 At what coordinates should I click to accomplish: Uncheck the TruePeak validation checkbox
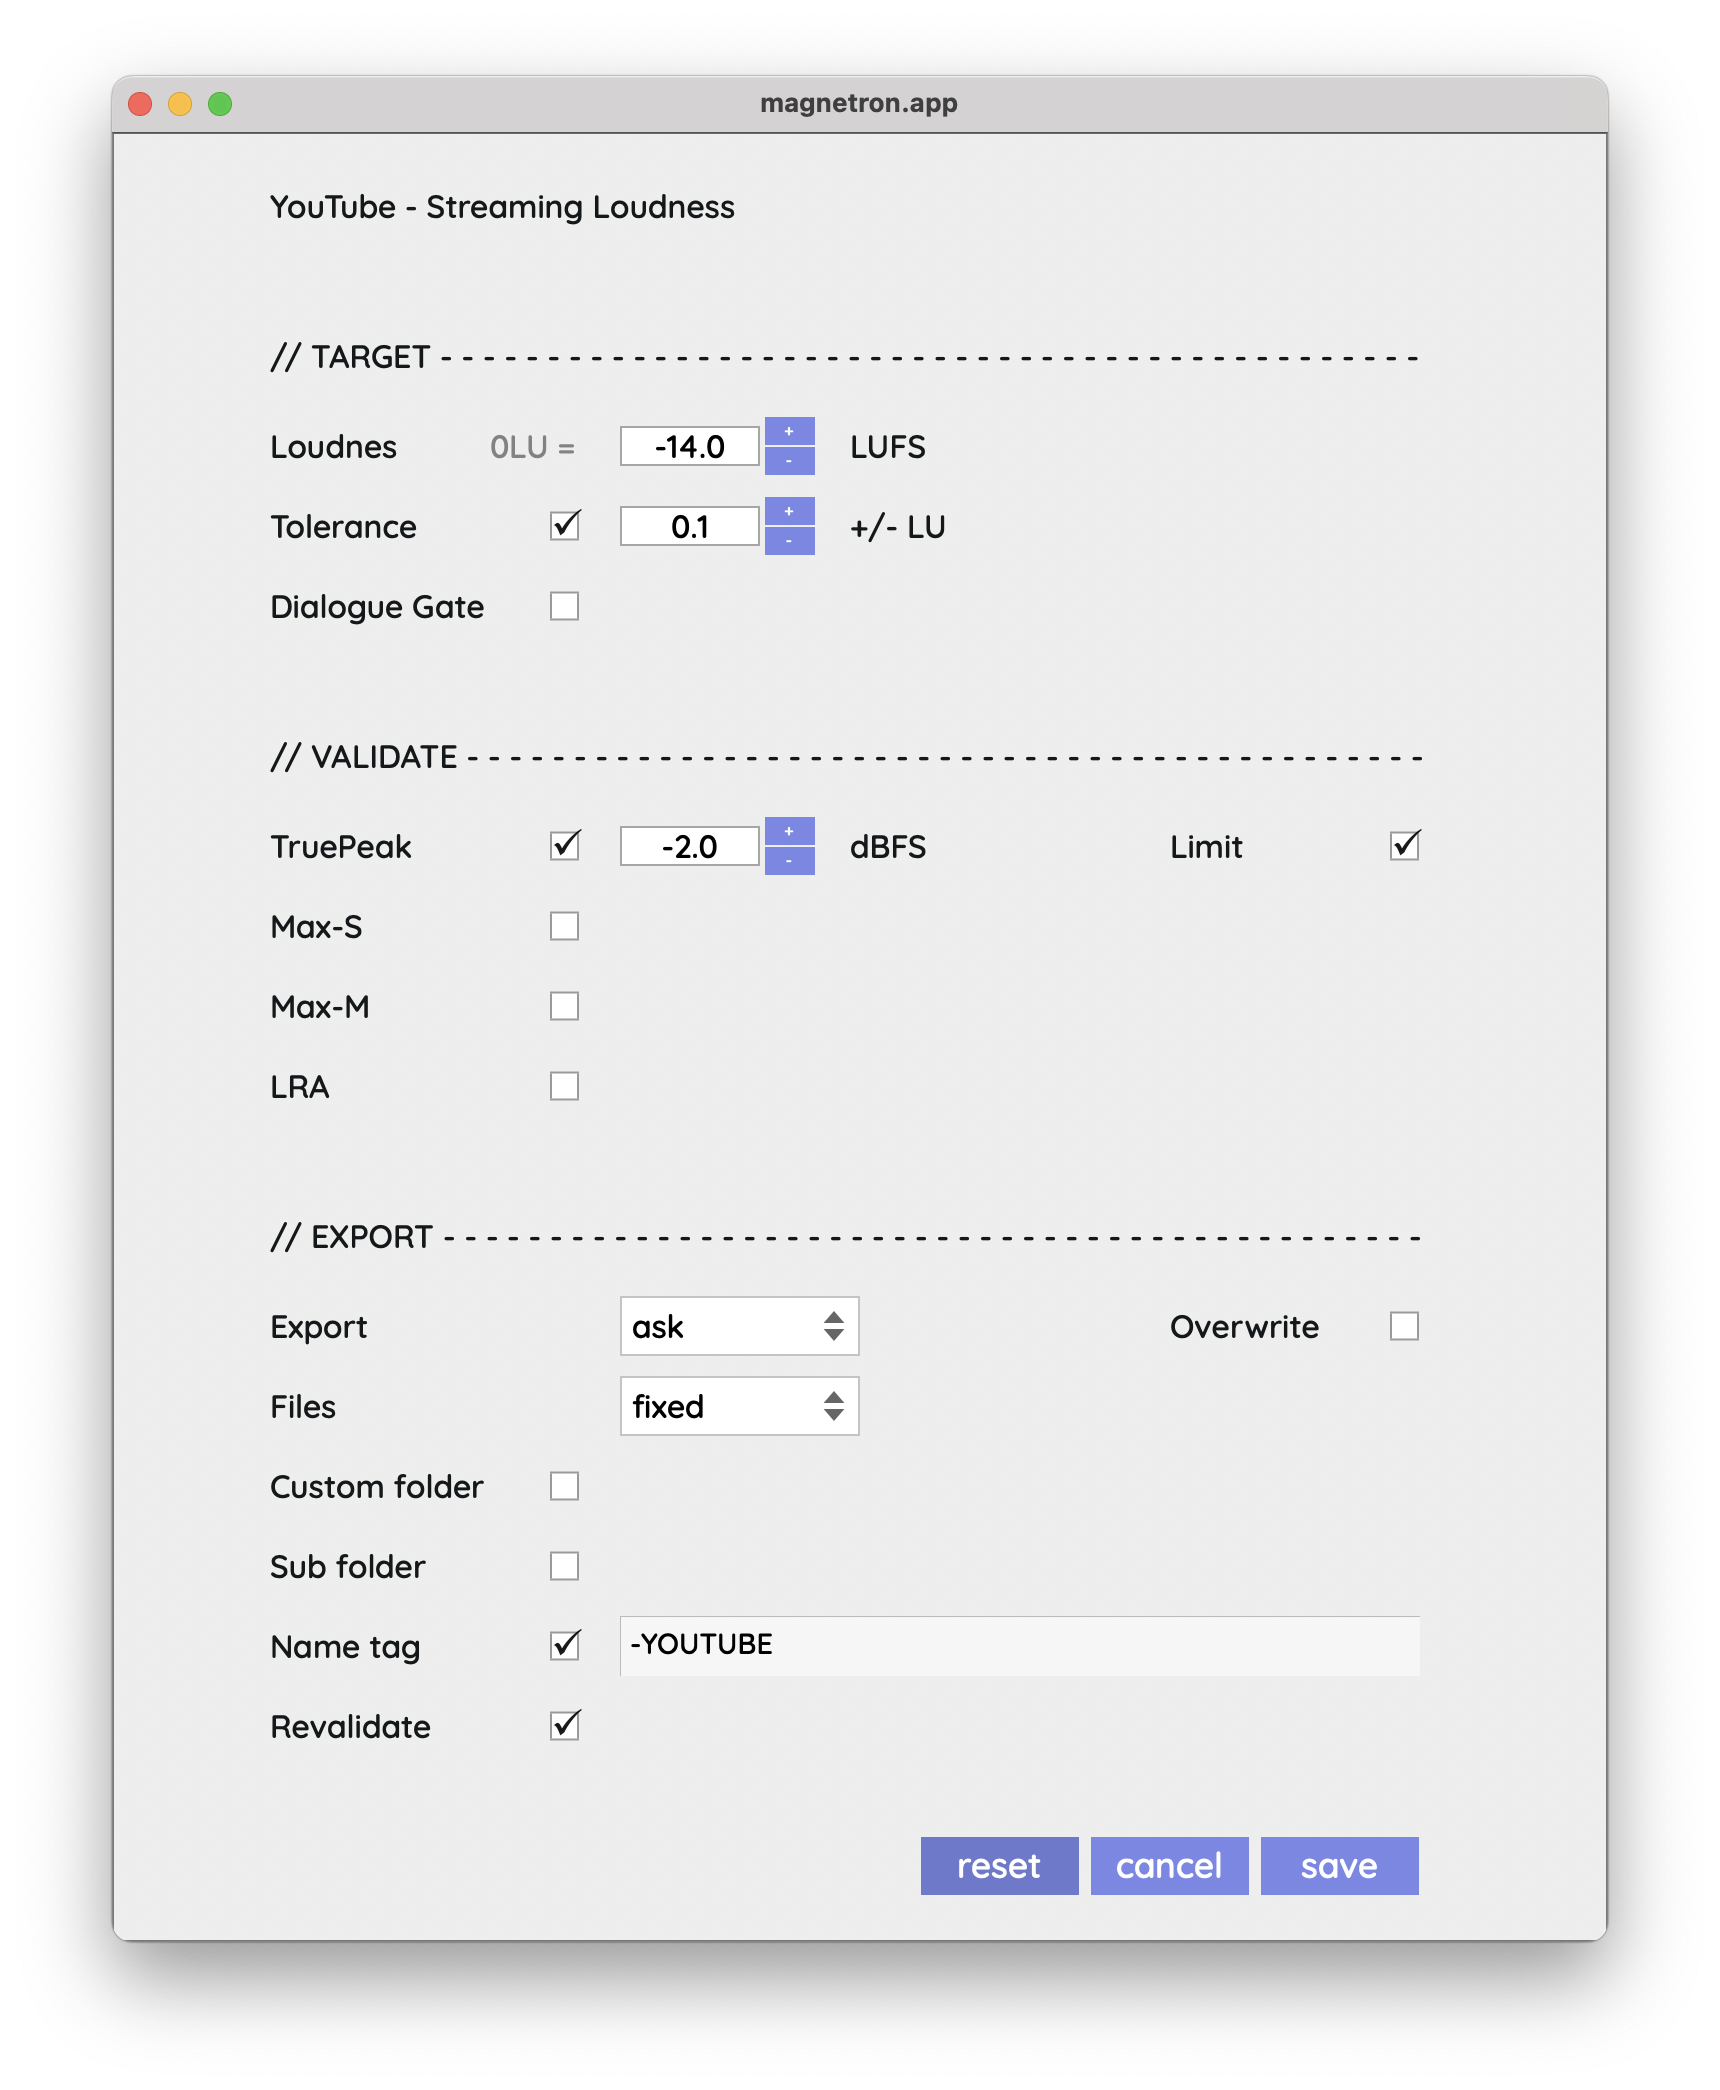[565, 846]
